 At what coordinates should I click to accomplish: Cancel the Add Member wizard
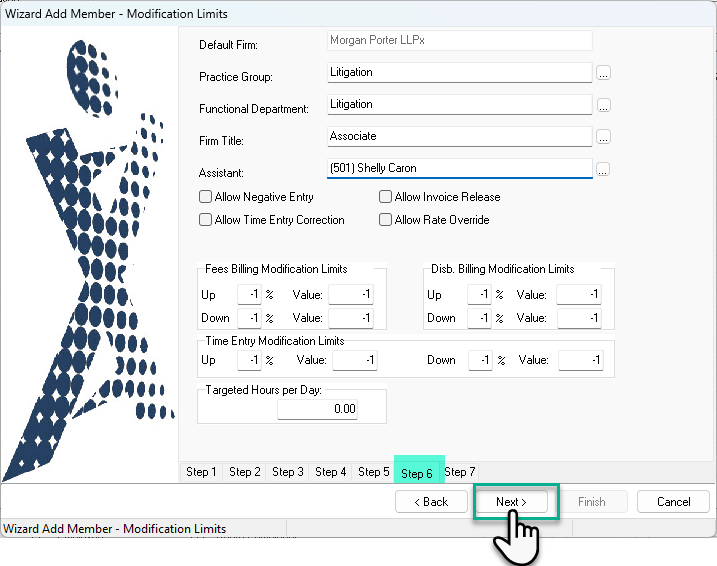673,502
